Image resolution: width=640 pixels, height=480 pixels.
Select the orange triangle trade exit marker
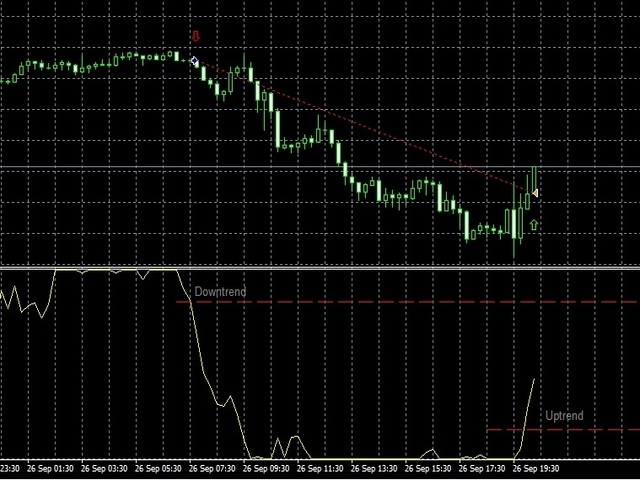(x=535, y=193)
